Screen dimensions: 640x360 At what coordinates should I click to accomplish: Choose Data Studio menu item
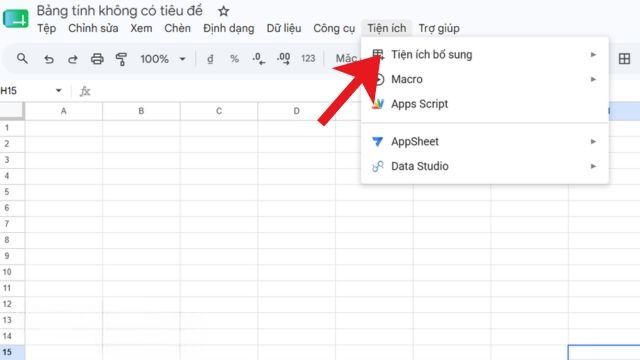[x=485, y=166]
